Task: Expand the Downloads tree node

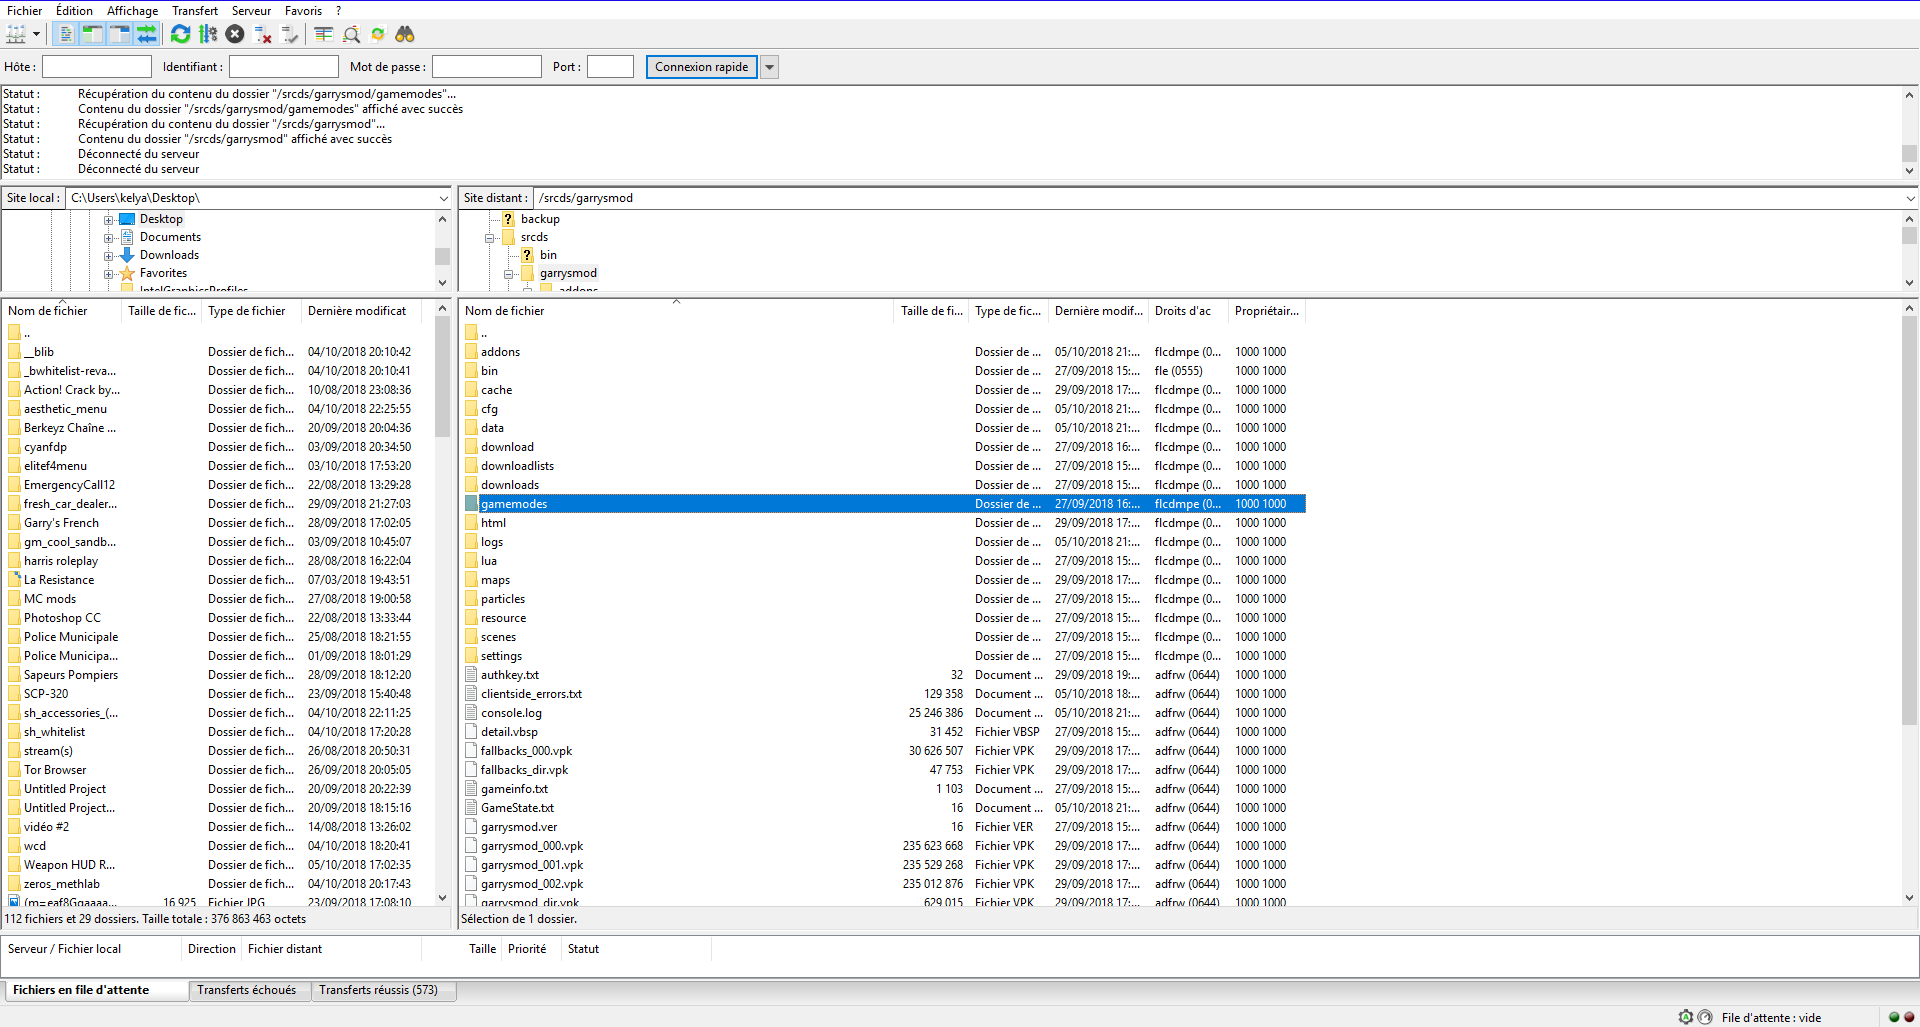Action: (108, 256)
